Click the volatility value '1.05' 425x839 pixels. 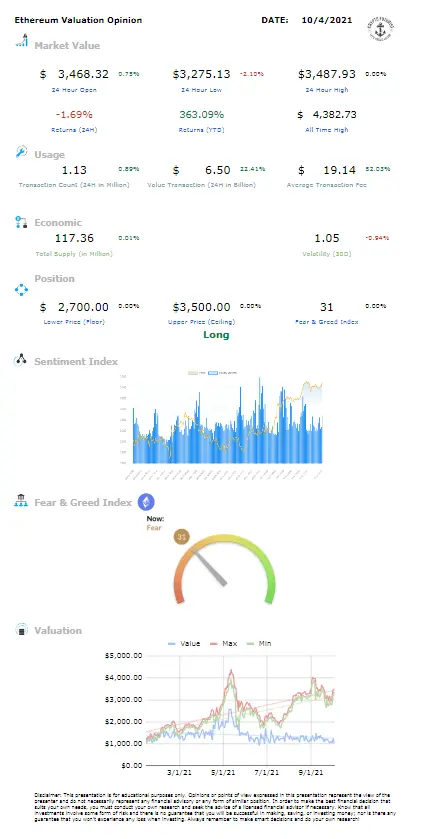327,238
